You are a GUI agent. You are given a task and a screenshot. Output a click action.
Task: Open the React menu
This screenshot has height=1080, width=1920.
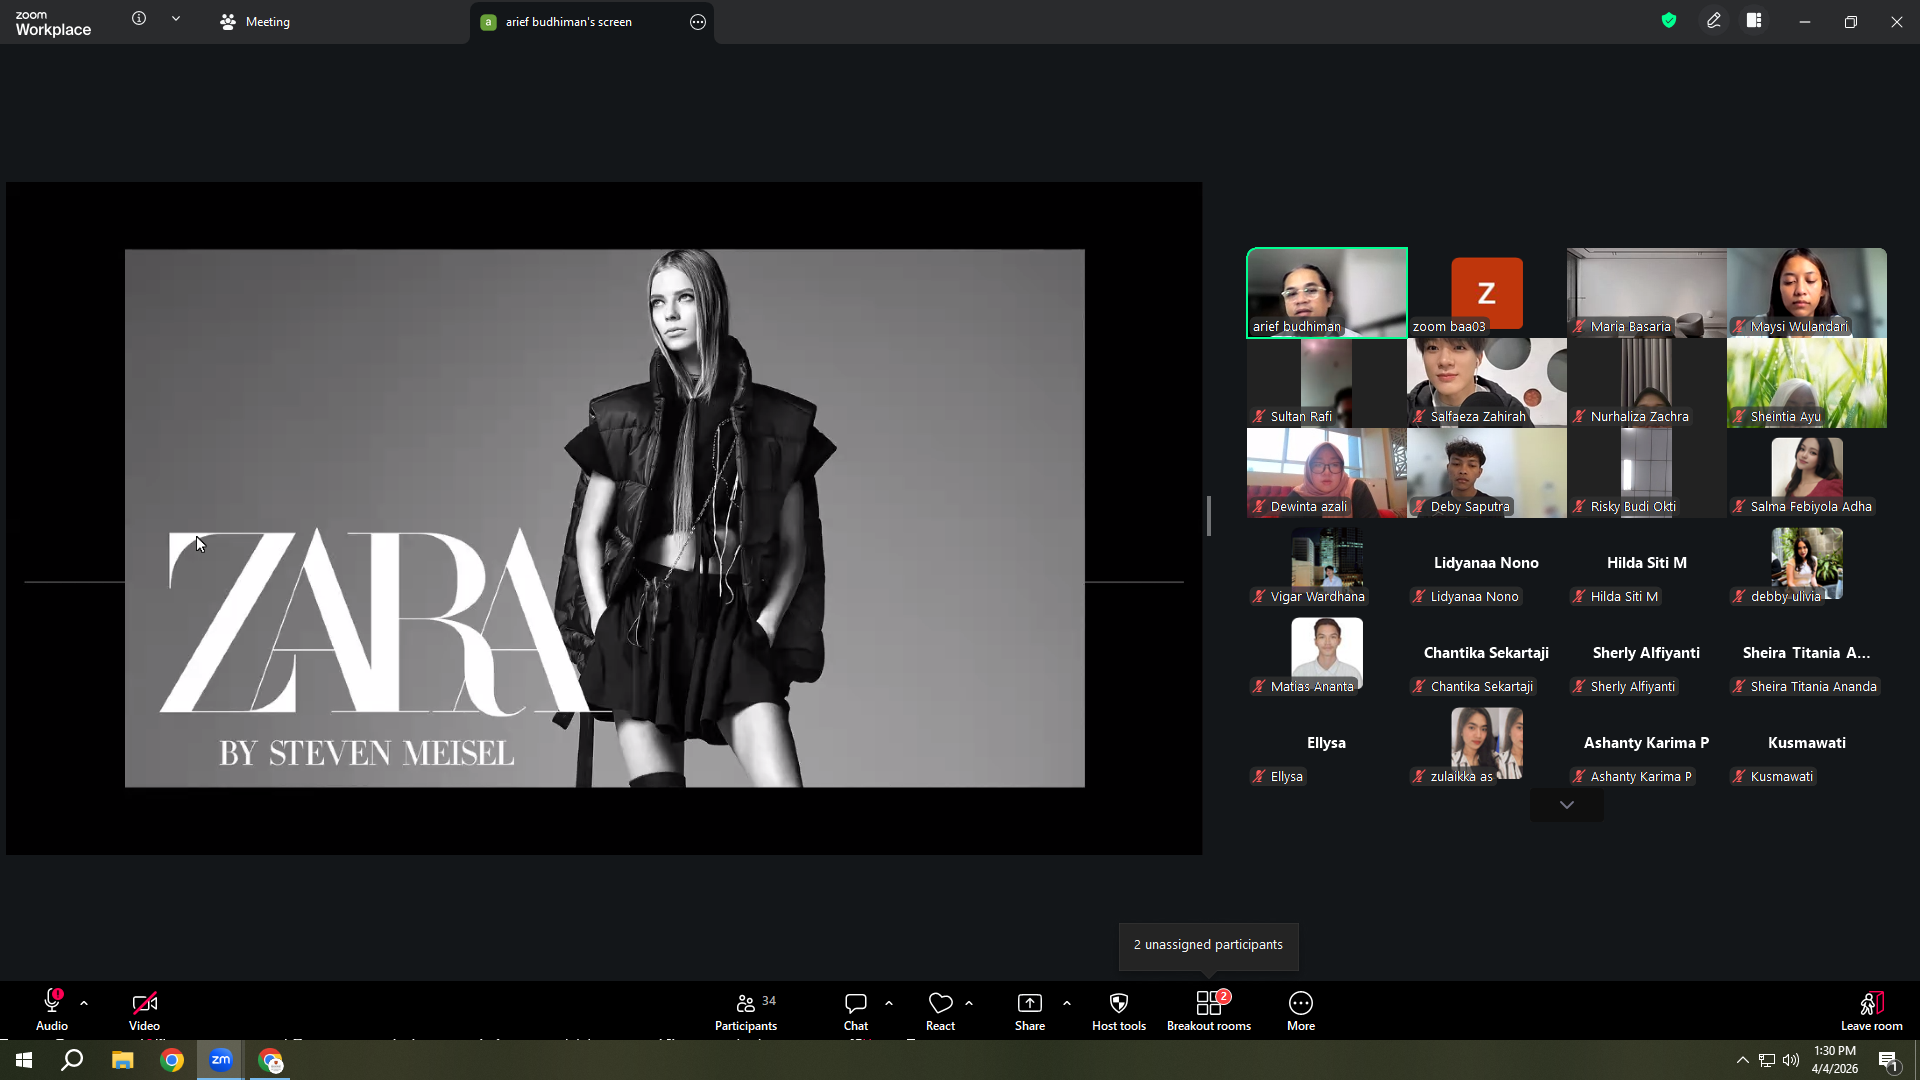[940, 1011]
